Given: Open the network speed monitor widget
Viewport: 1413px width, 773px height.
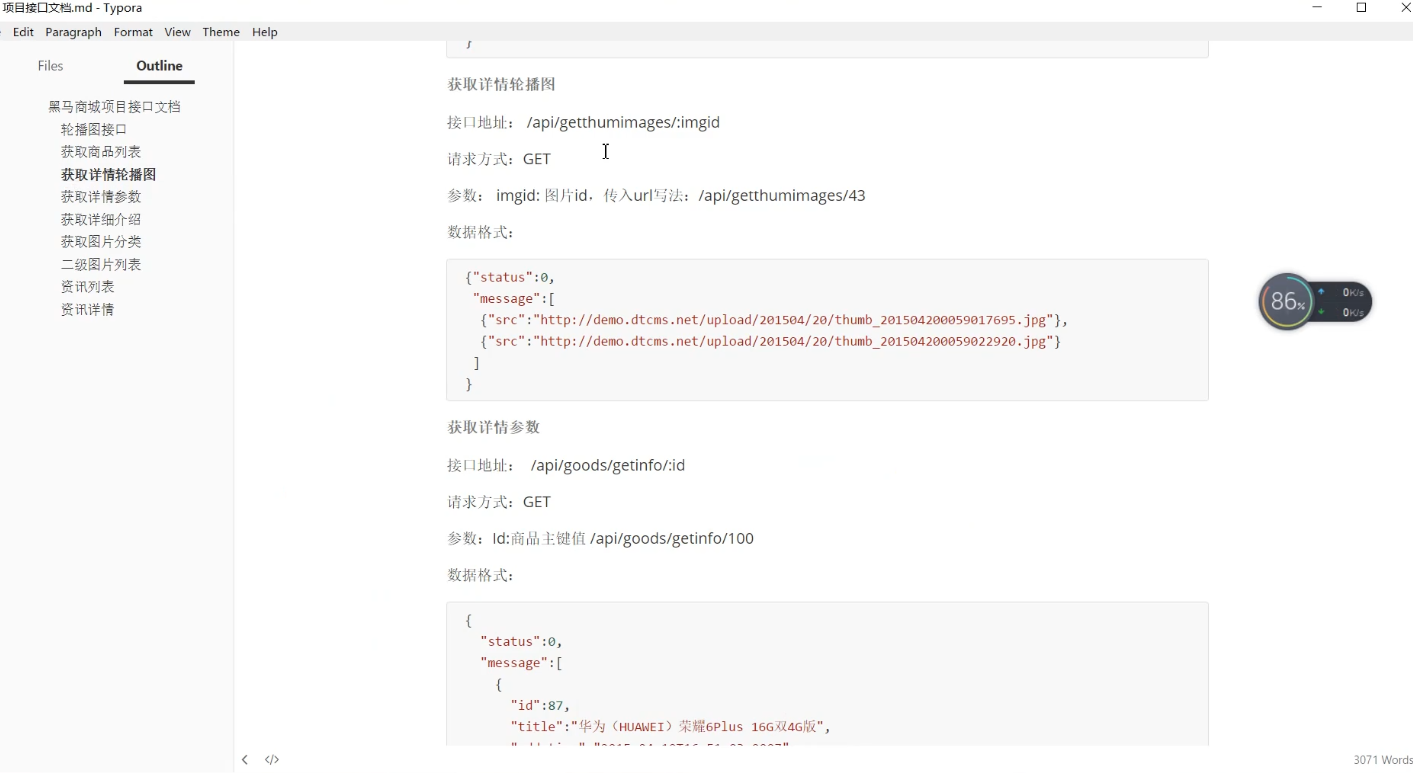Looking at the screenshot, I should (1315, 301).
